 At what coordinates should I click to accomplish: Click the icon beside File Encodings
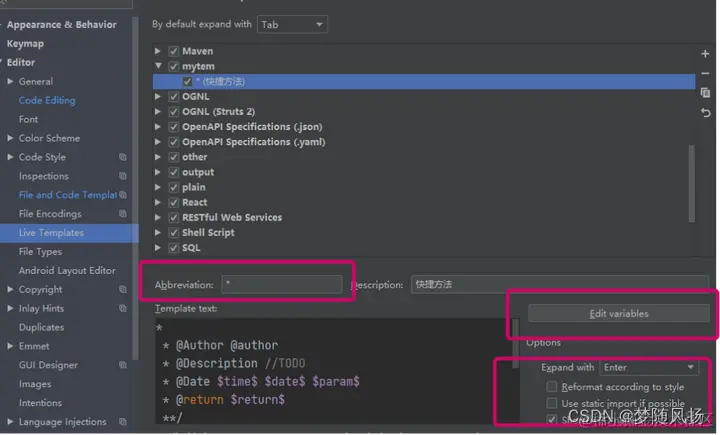(123, 214)
